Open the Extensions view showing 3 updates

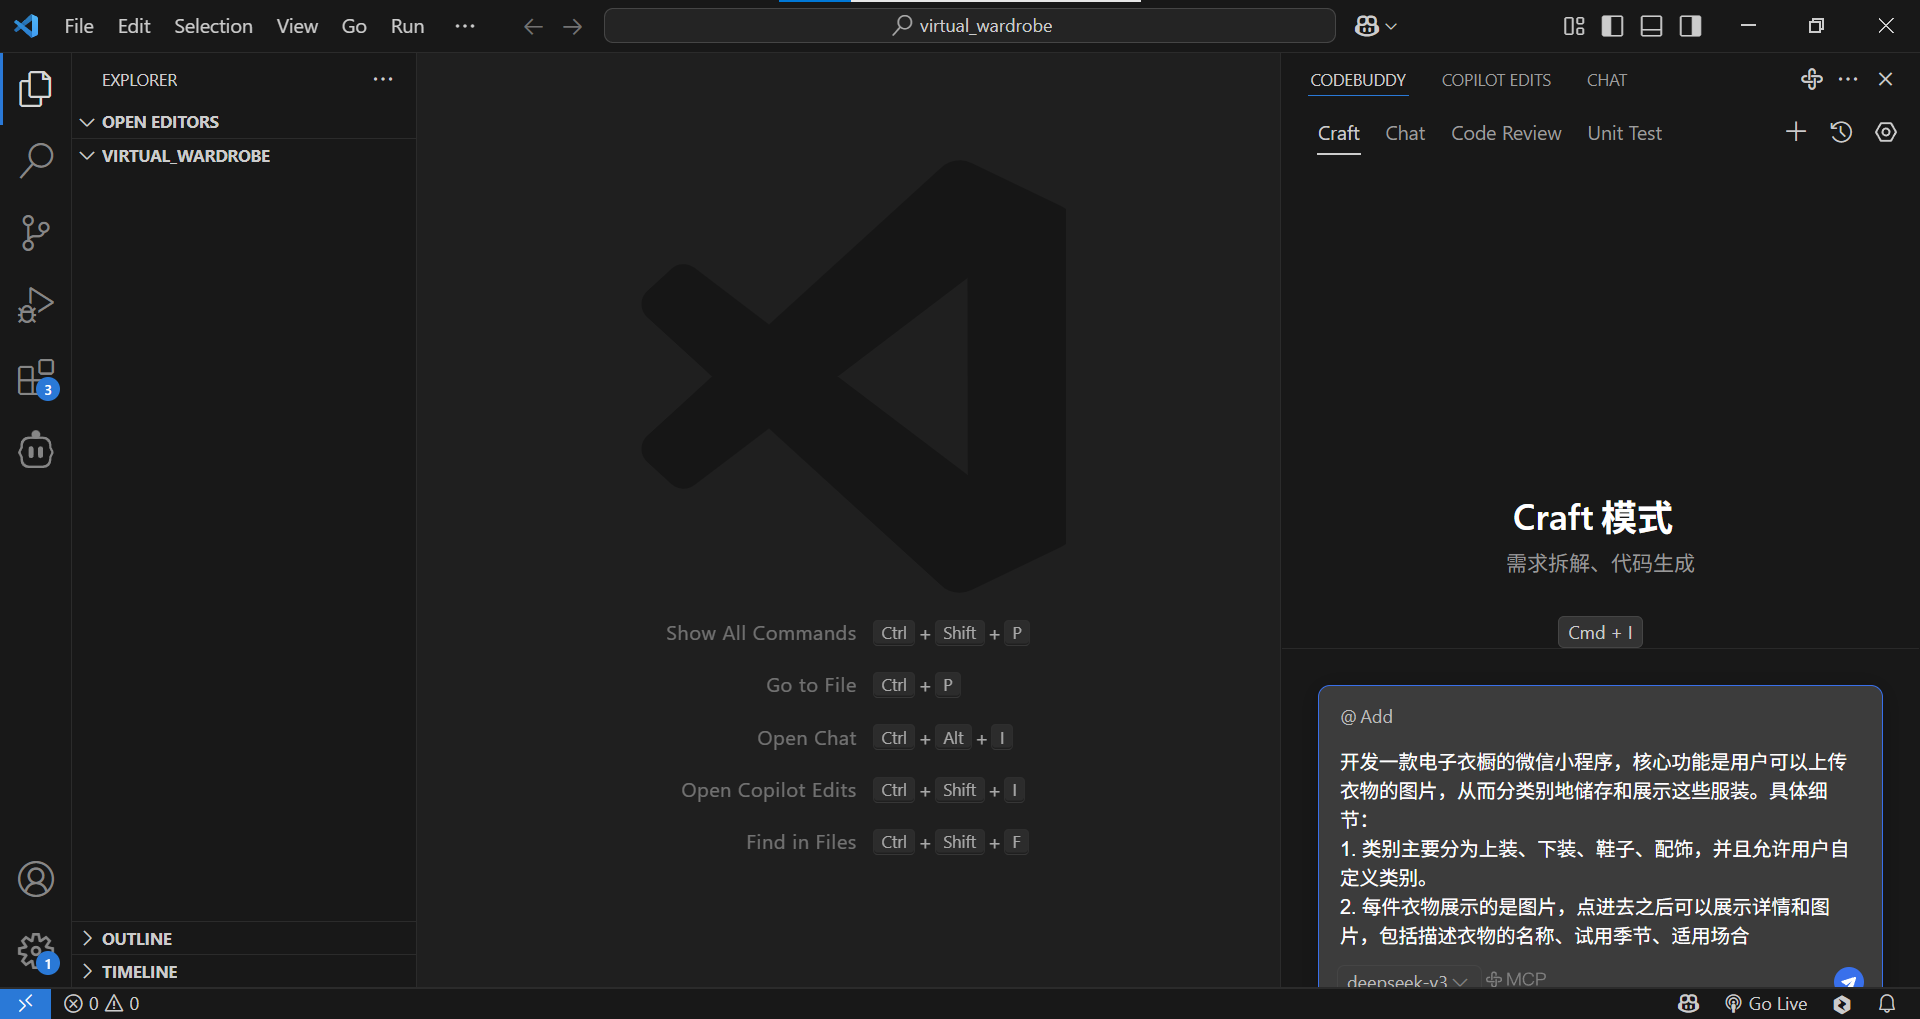click(x=36, y=378)
